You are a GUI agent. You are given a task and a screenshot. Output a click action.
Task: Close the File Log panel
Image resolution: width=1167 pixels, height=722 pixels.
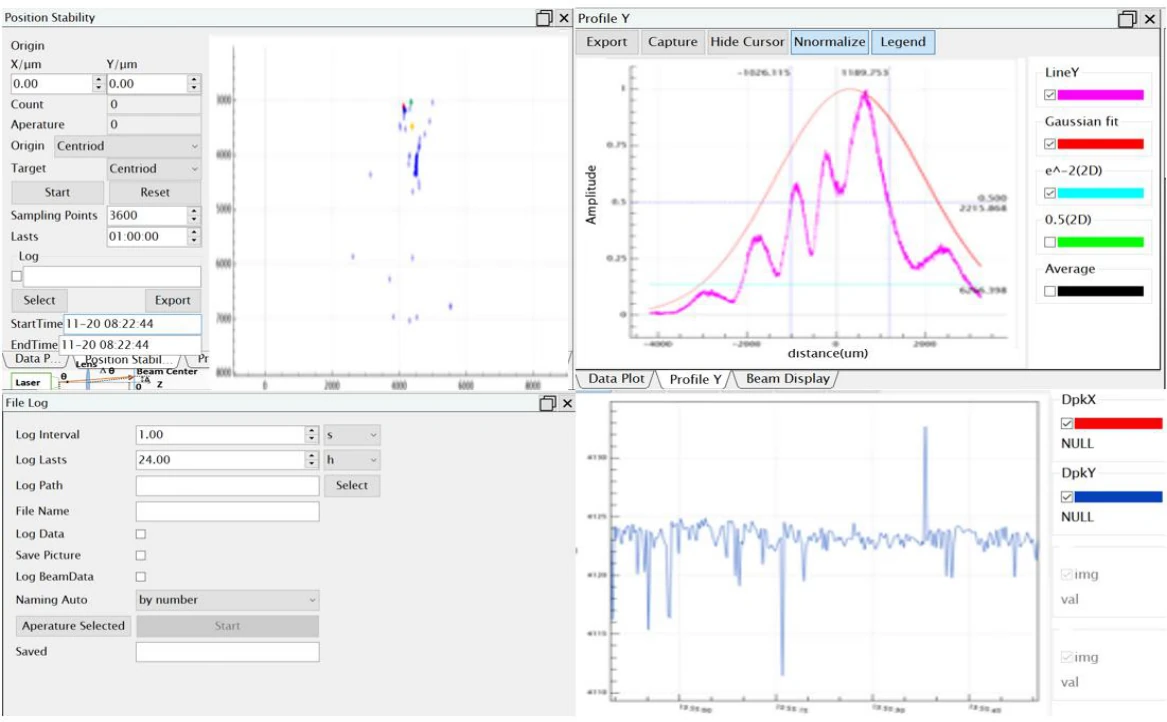tap(567, 403)
